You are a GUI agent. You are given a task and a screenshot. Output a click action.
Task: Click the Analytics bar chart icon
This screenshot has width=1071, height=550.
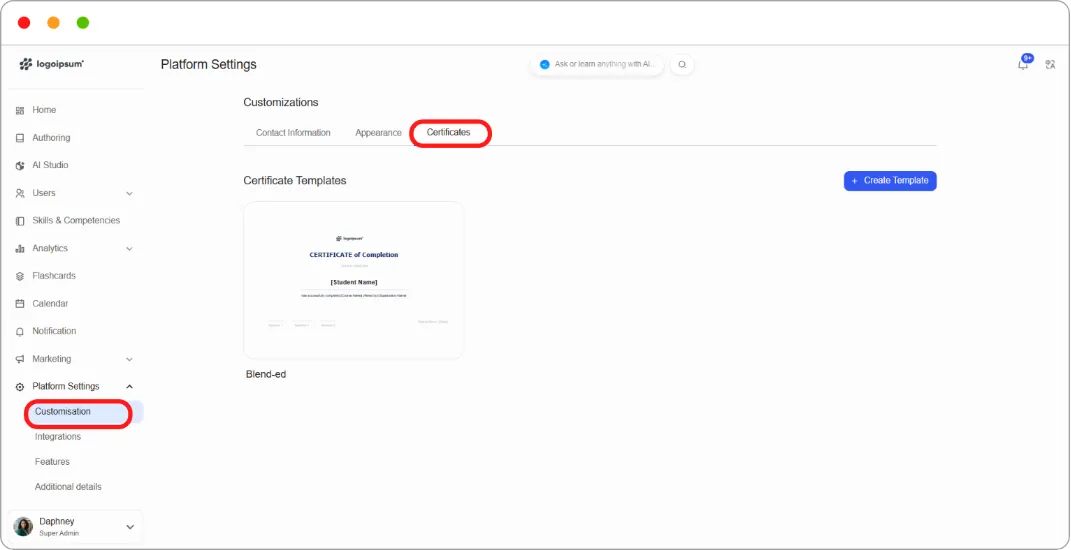20,249
